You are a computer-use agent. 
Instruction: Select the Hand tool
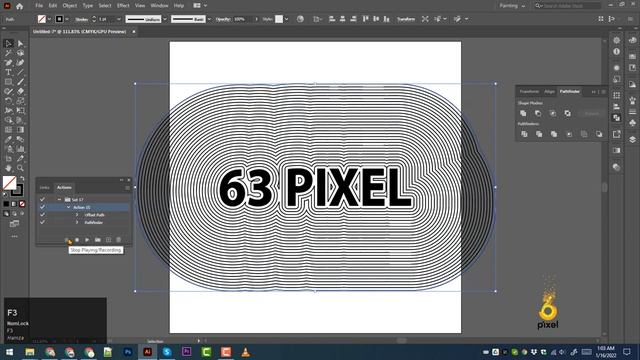coord(8,168)
